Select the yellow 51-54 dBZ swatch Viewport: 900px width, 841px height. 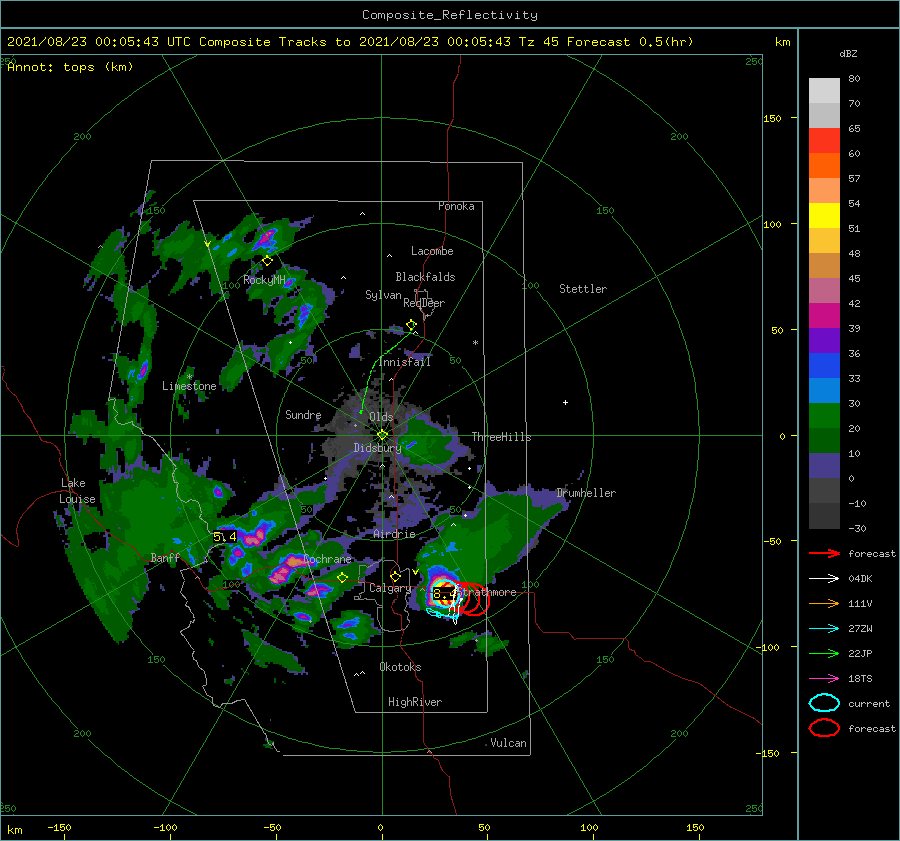[824, 216]
